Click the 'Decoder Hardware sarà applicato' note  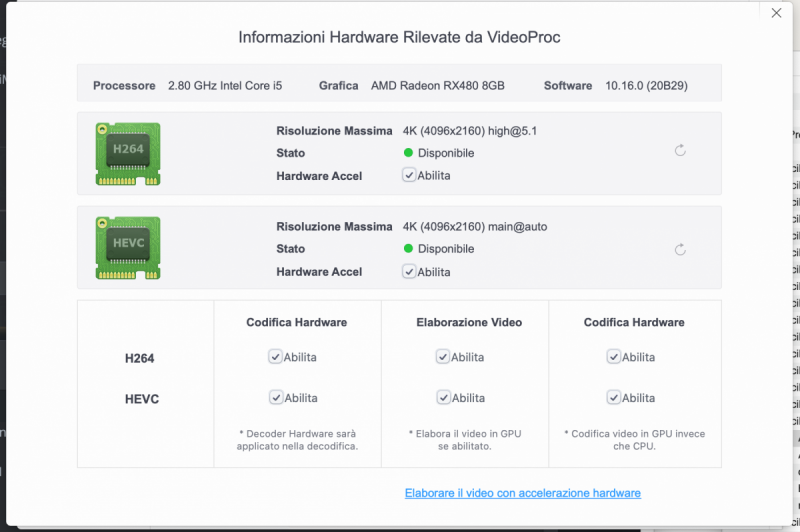pyautogui.click(x=297, y=440)
